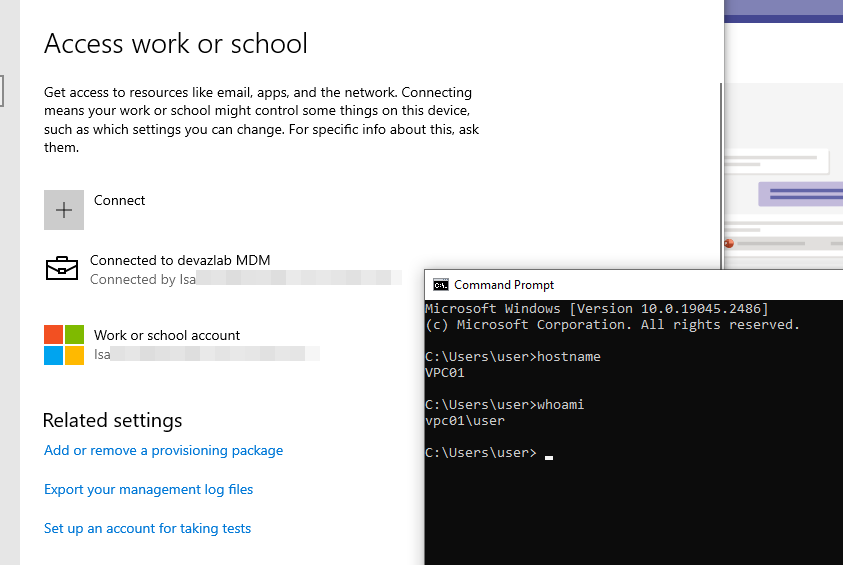The image size is (843, 565).
Task: Click the Related settings heading
Action: [x=112, y=420]
